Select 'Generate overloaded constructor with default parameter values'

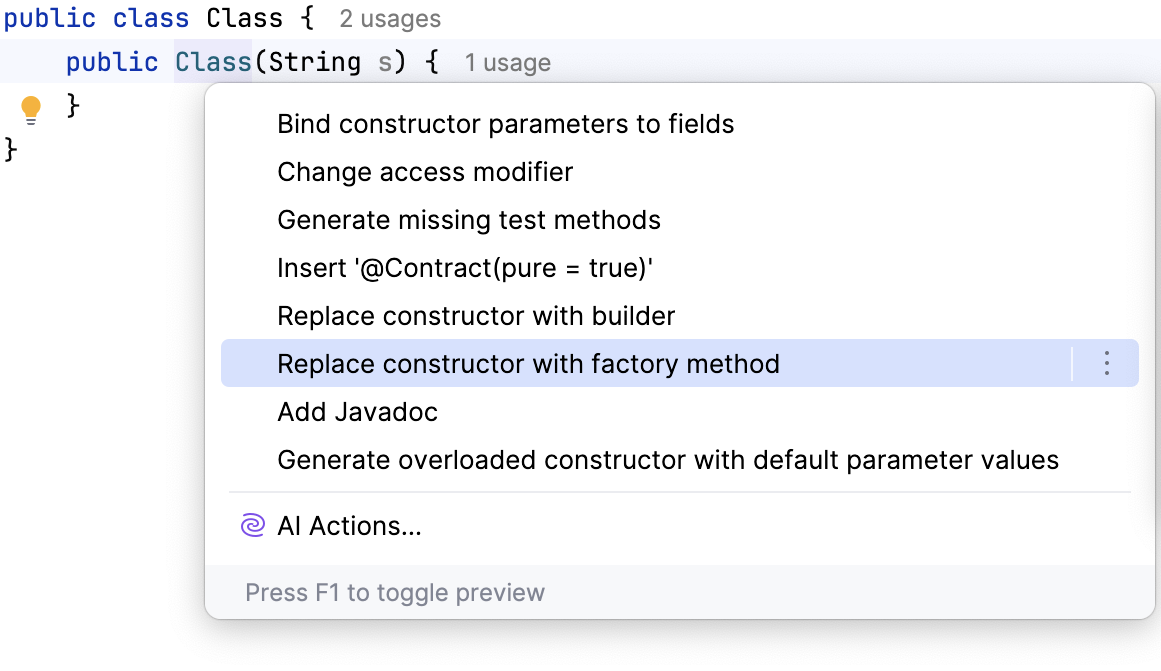coord(667,460)
